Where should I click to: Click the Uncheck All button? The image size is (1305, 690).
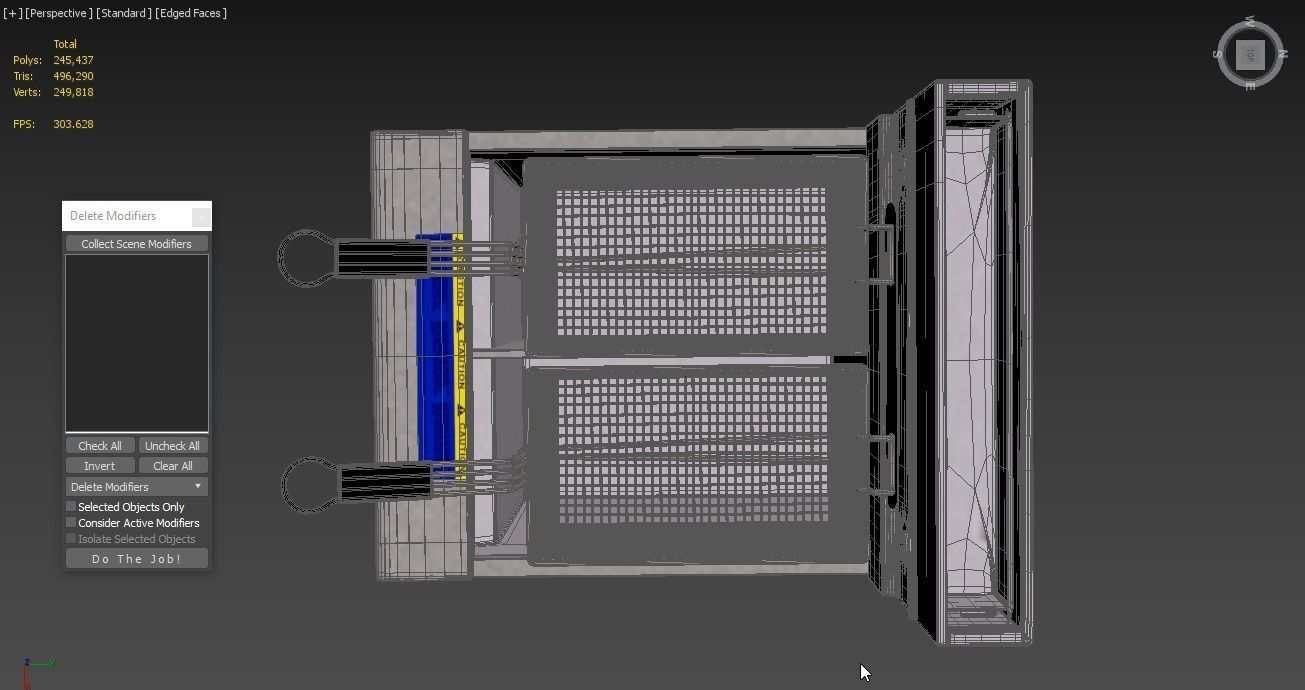click(172, 446)
